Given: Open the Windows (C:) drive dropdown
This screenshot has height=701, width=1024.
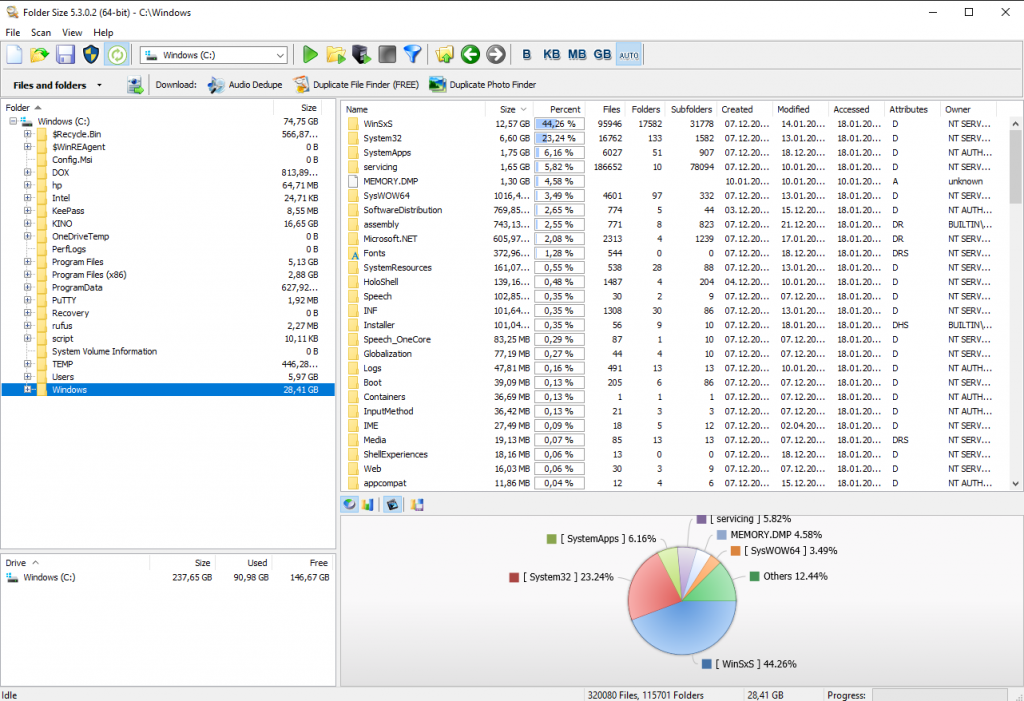Looking at the screenshot, I should click(280, 56).
